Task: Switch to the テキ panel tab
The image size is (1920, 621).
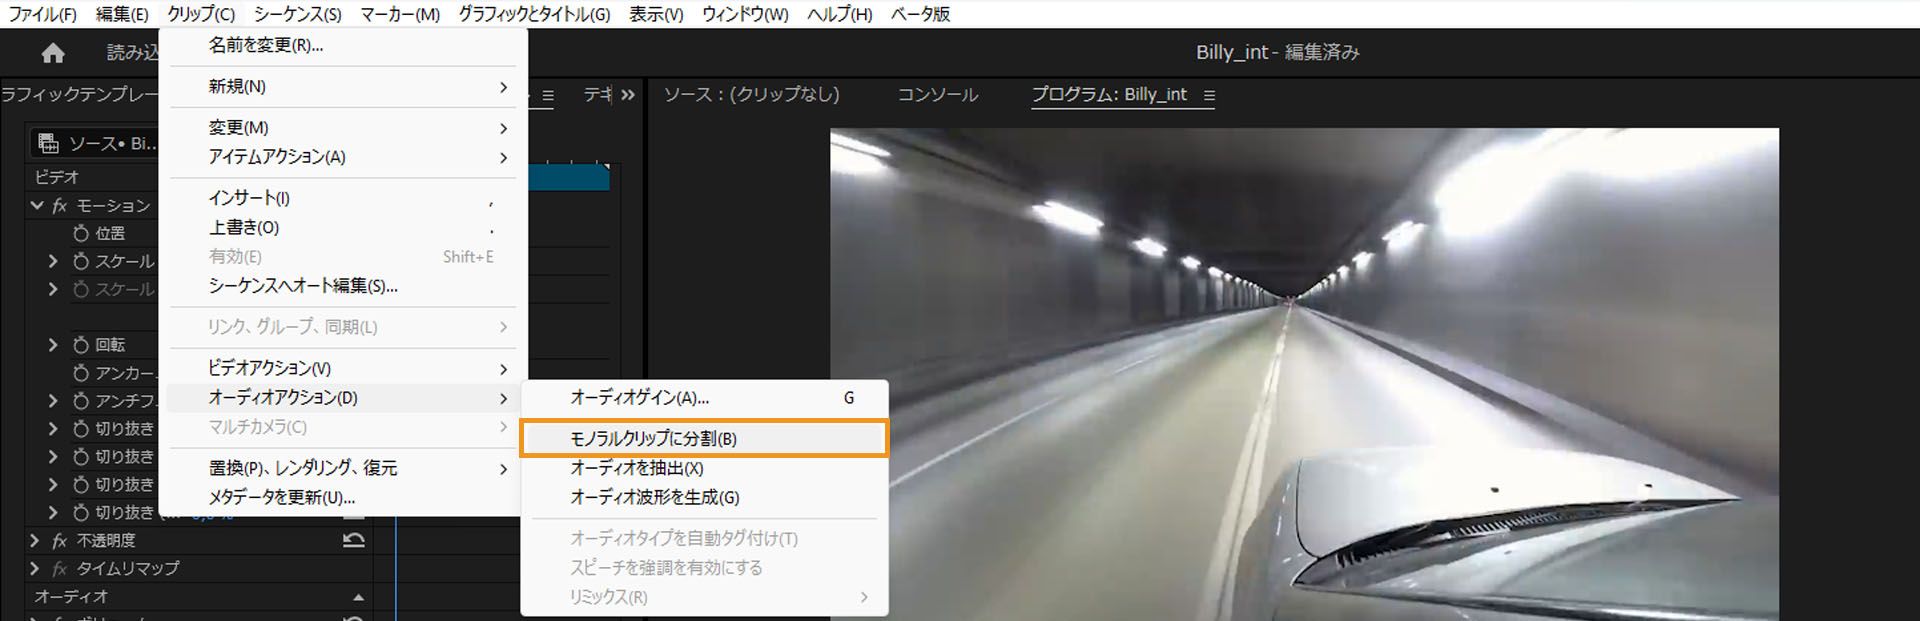Action: pos(597,95)
